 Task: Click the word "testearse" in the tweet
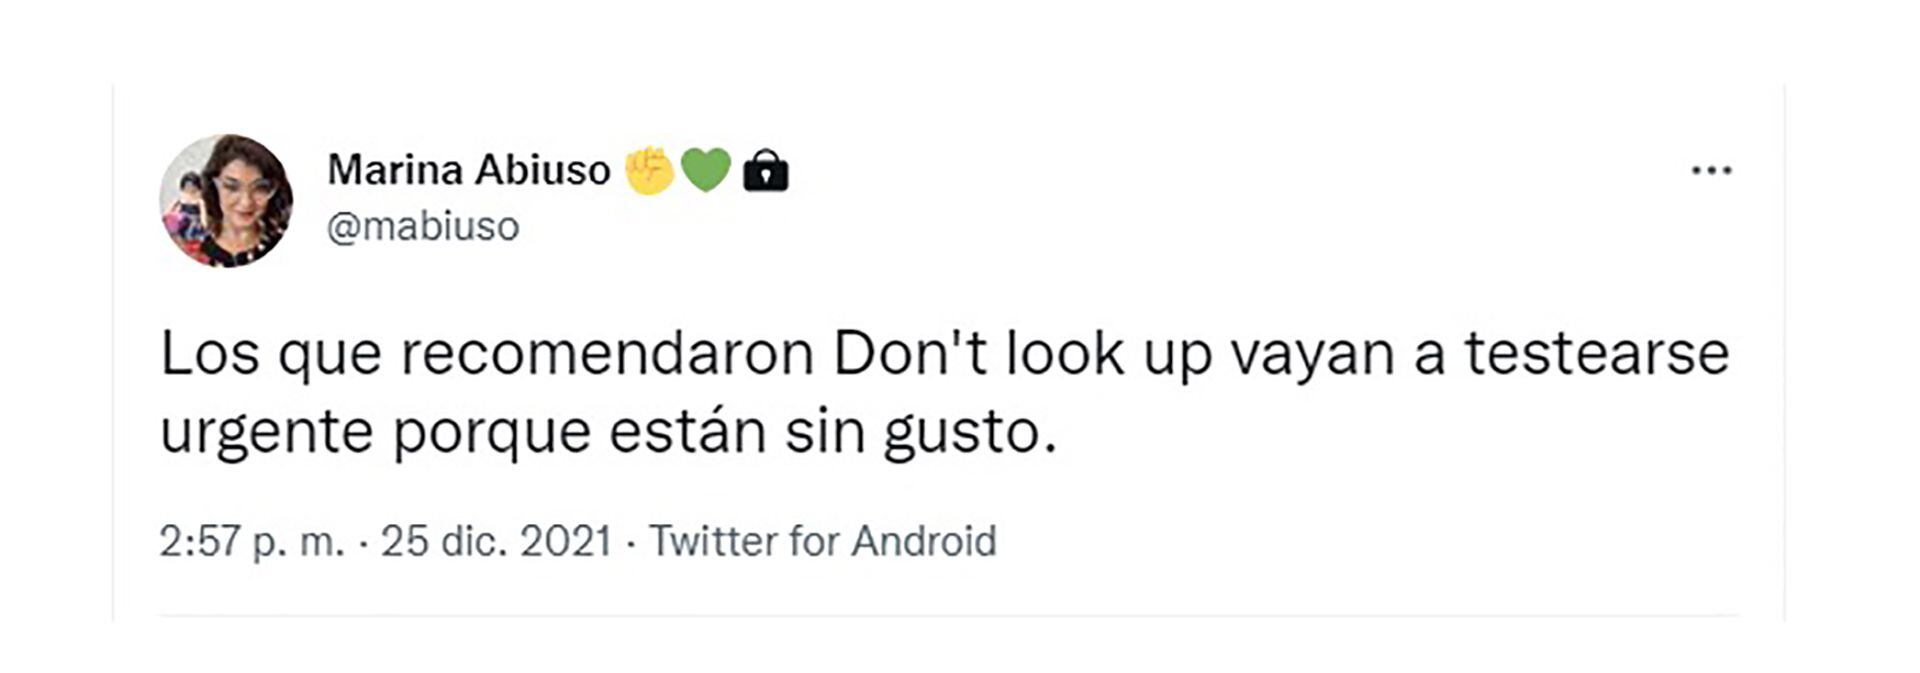[1596, 354]
